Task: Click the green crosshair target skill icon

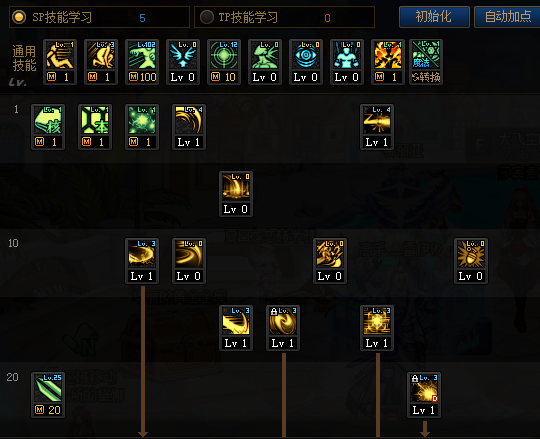Action: point(224,62)
